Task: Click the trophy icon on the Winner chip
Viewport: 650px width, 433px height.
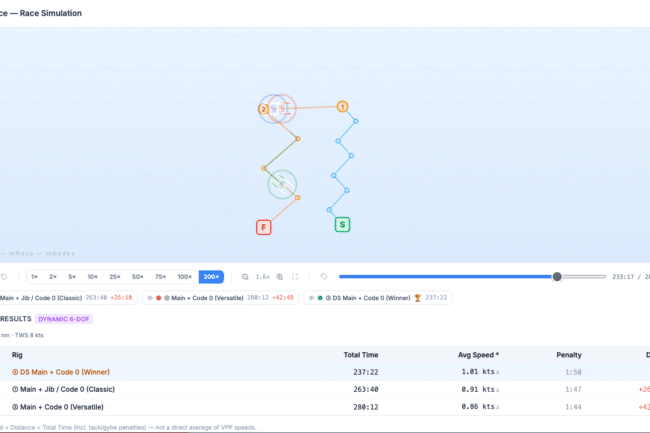Action: coord(417,298)
